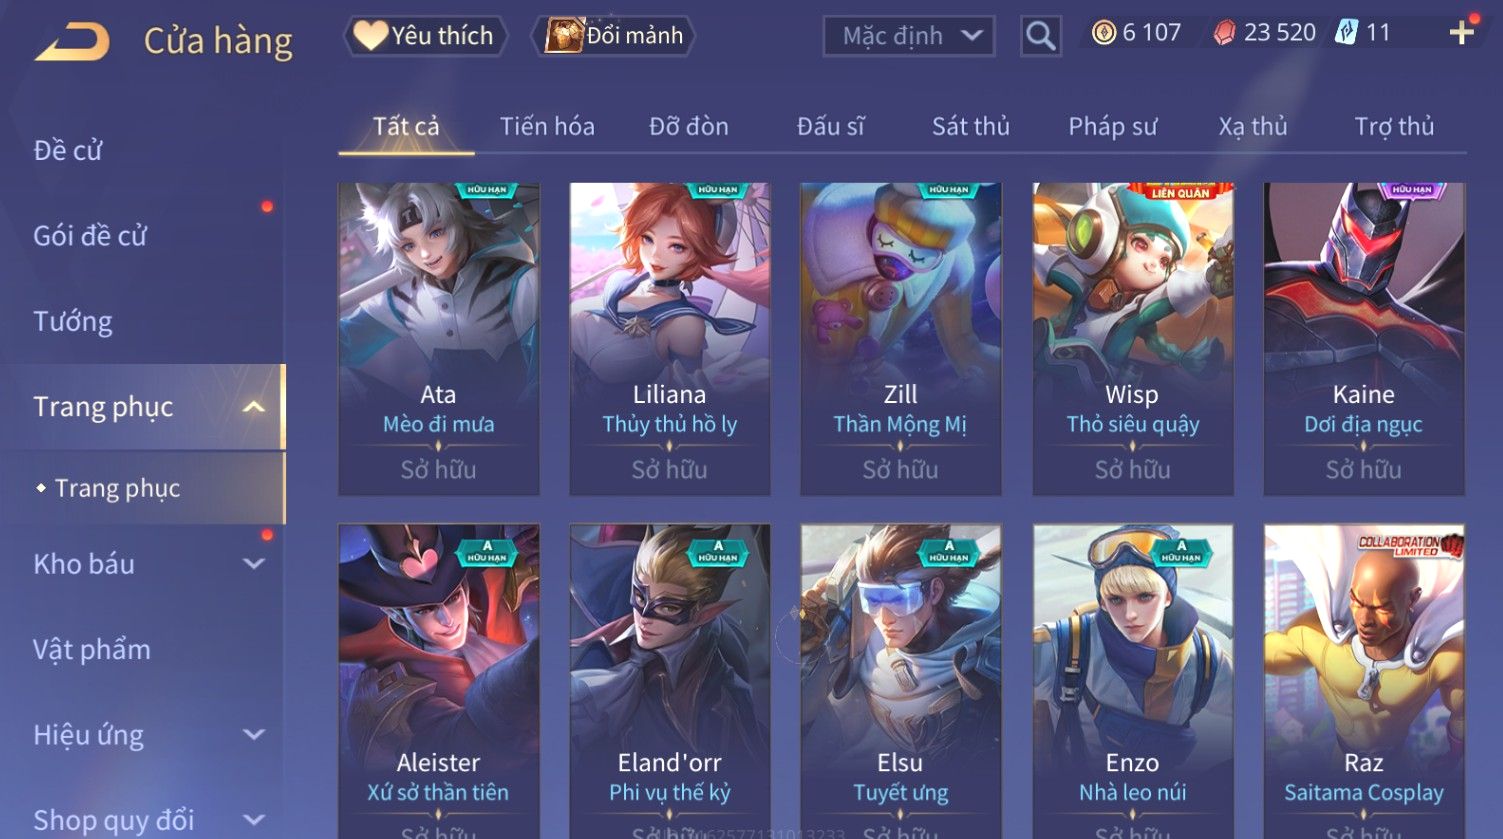Switch to the Sát thủ tab

[970, 127]
